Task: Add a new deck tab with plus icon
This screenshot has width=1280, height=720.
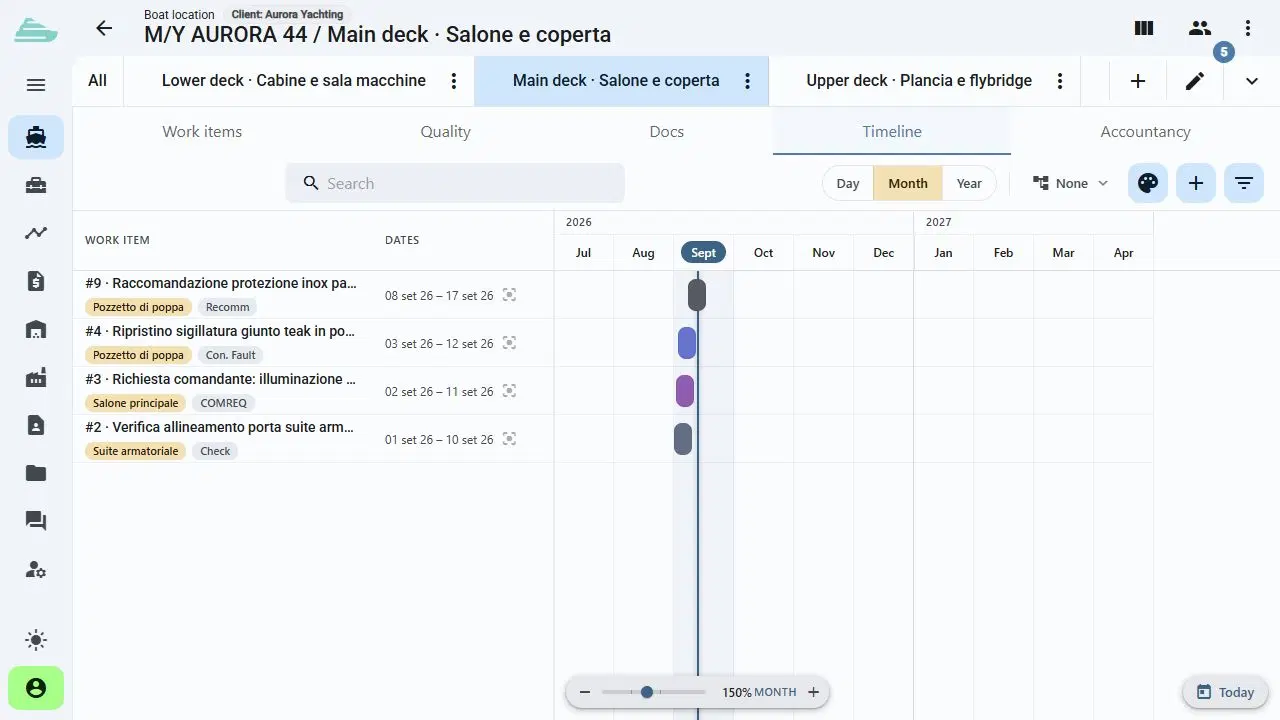Action: (1138, 81)
